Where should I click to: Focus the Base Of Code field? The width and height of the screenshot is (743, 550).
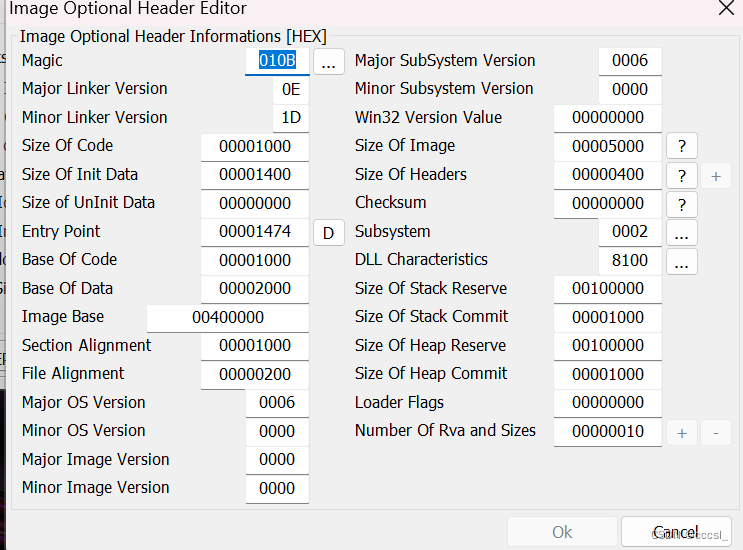pyautogui.click(x=255, y=261)
